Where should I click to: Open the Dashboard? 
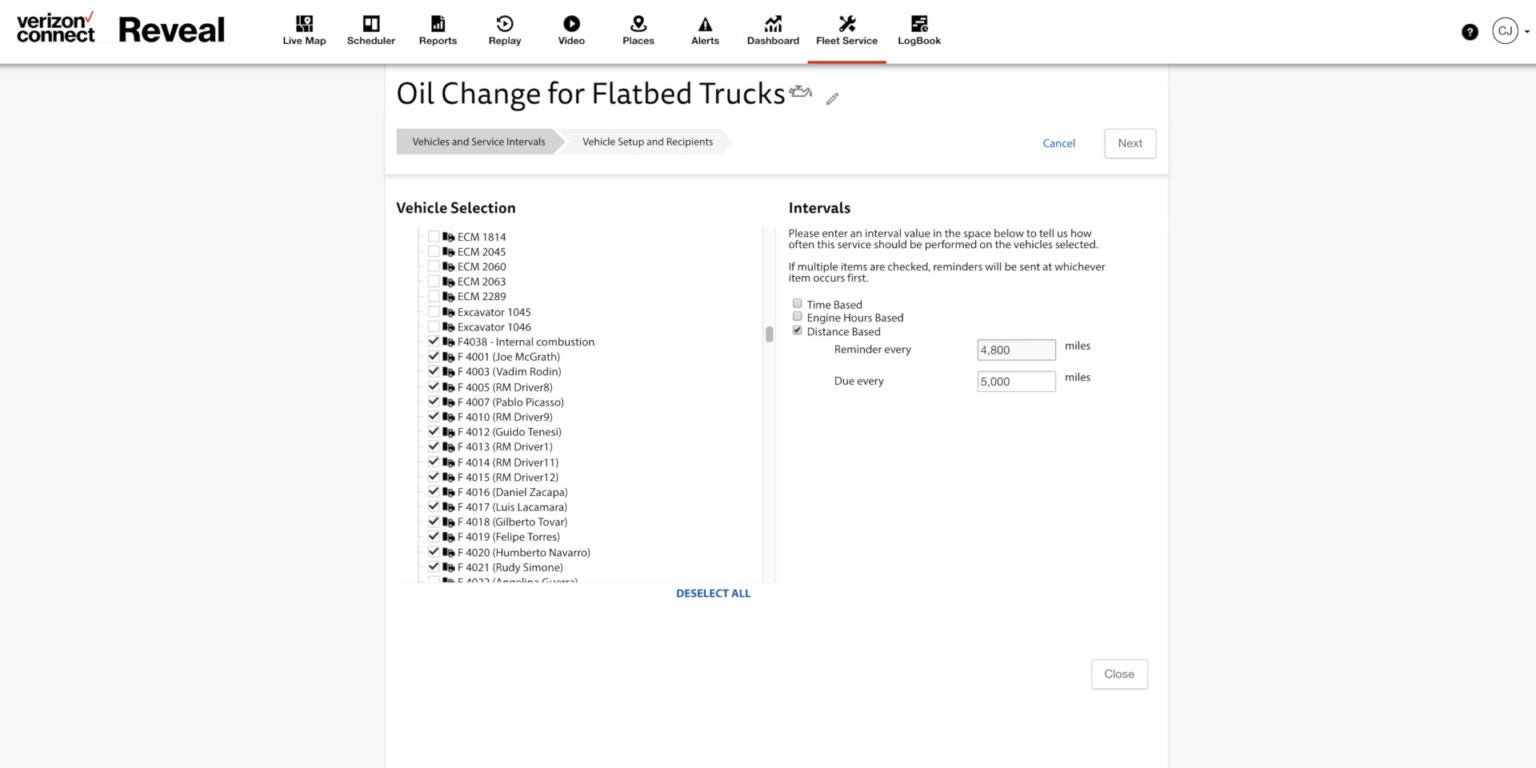click(772, 30)
